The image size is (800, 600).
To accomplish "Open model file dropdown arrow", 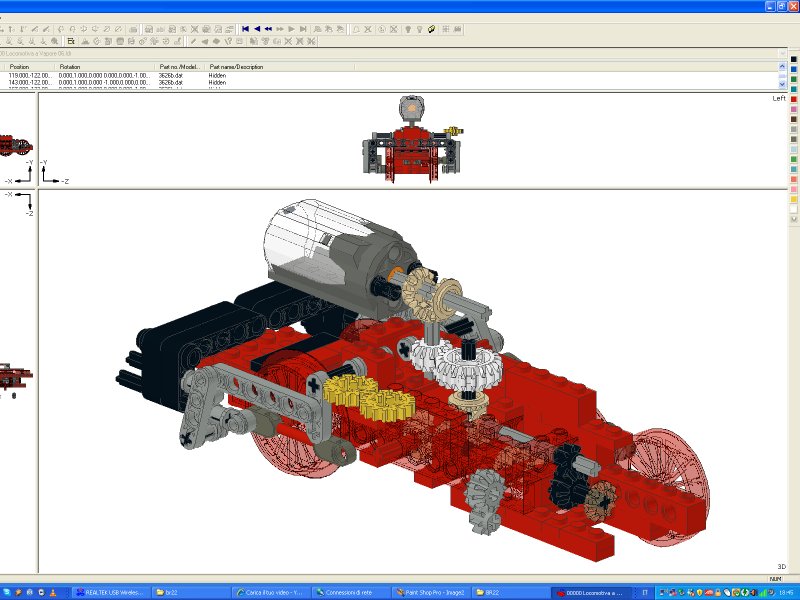I will point(783,53).
